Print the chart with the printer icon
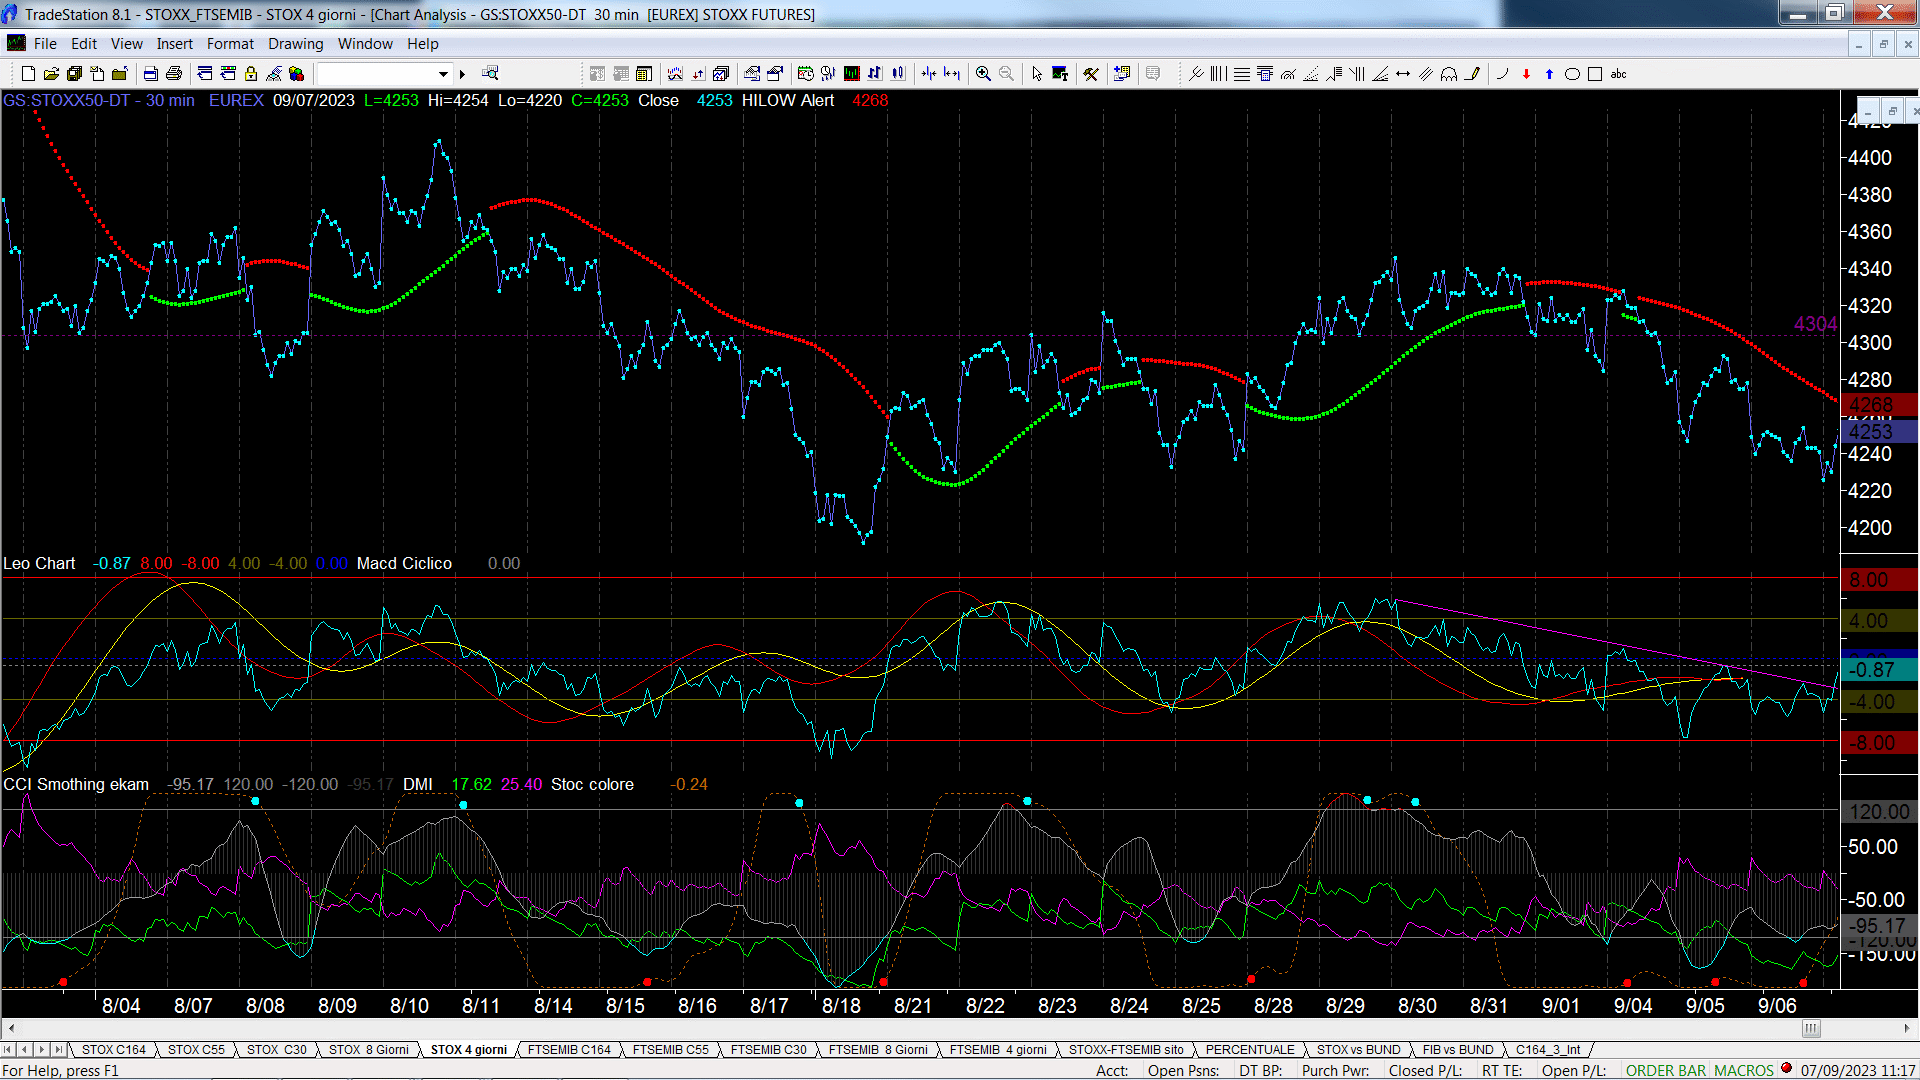The width and height of the screenshot is (1920, 1080). pos(174,74)
